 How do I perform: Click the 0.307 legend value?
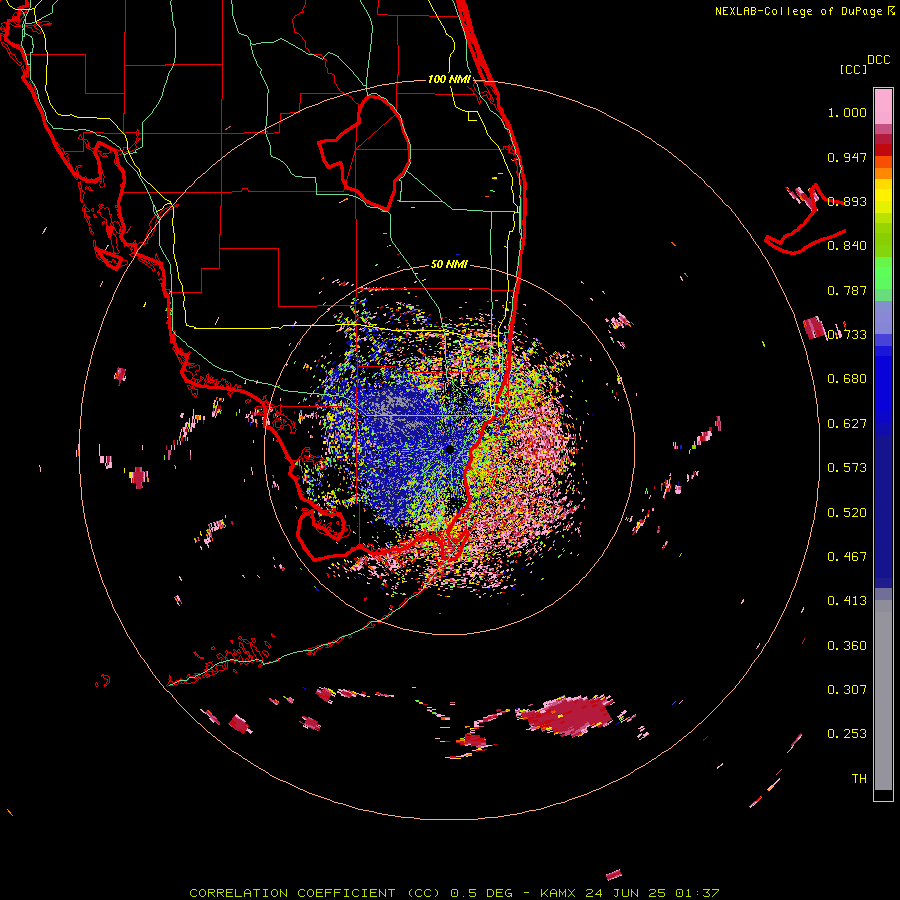(847, 690)
